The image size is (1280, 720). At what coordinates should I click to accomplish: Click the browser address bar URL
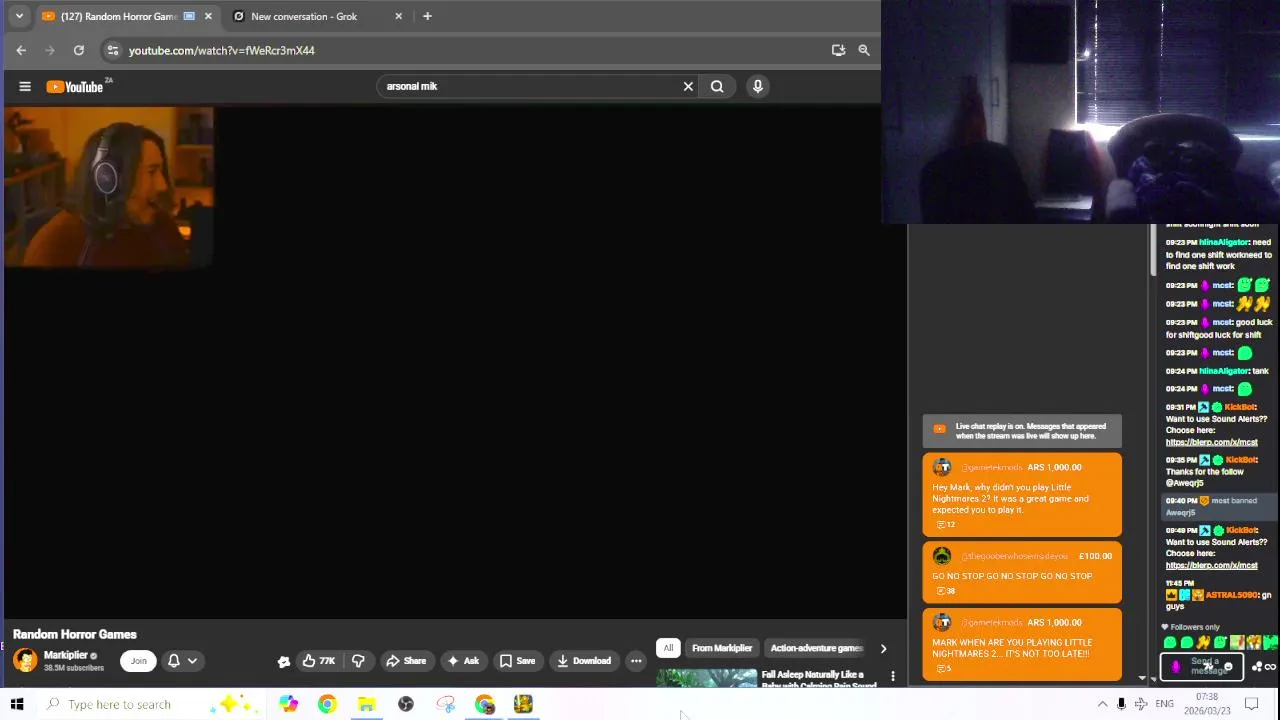(222, 50)
